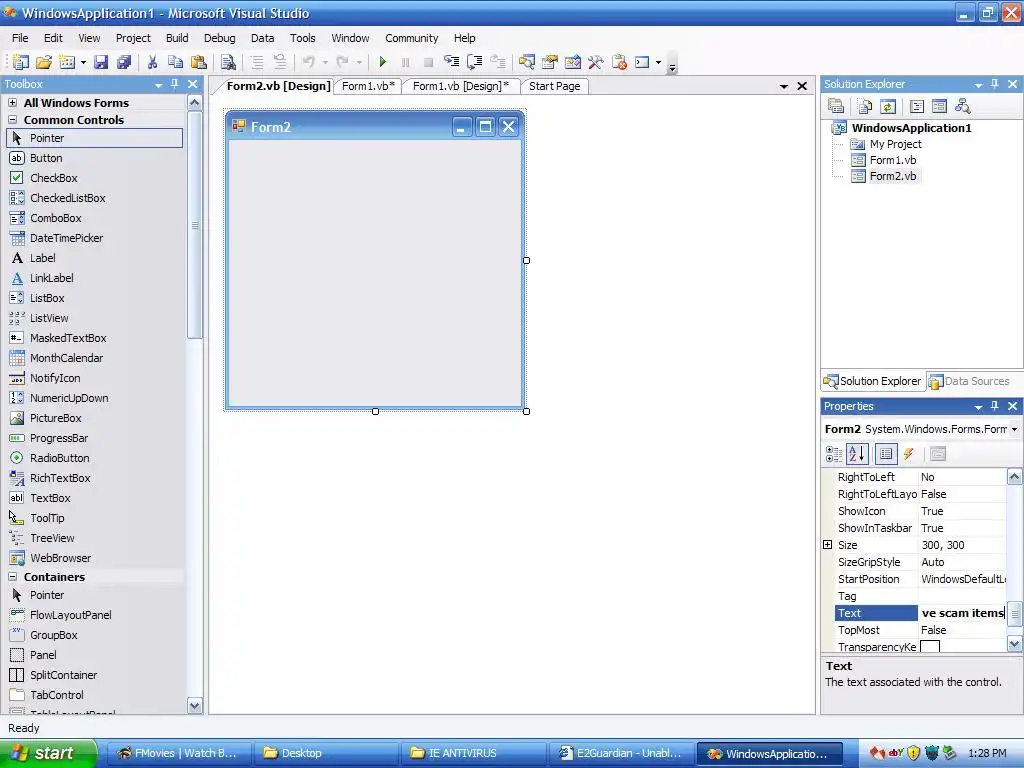Click the New Project icon

(x=20, y=62)
